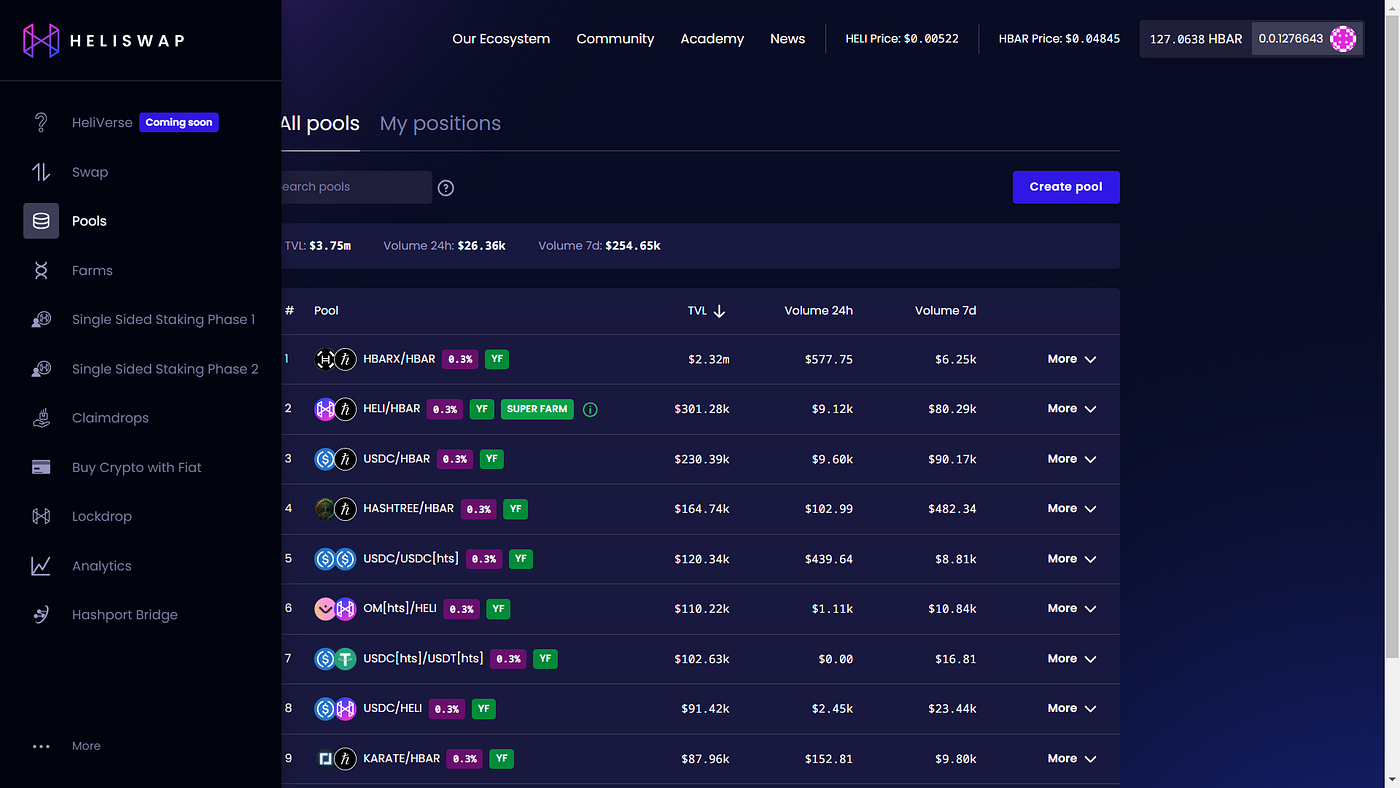Screen dimensions: 1400x788
Task: Expand More for USDC/HBAR pool
Action: point(1072,459)
